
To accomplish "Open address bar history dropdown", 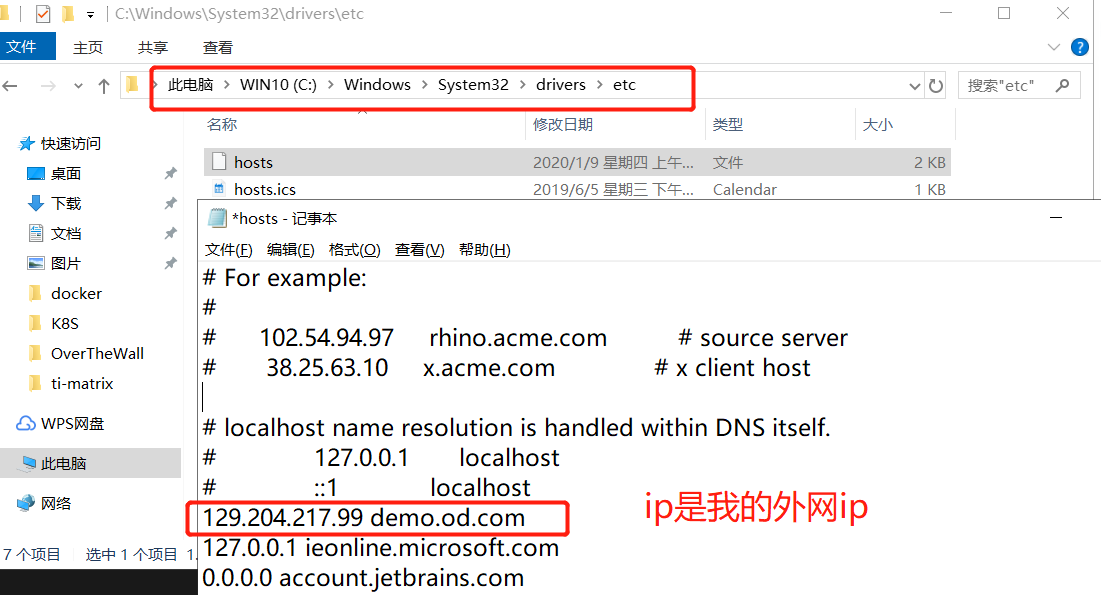I will coord(914,86).
